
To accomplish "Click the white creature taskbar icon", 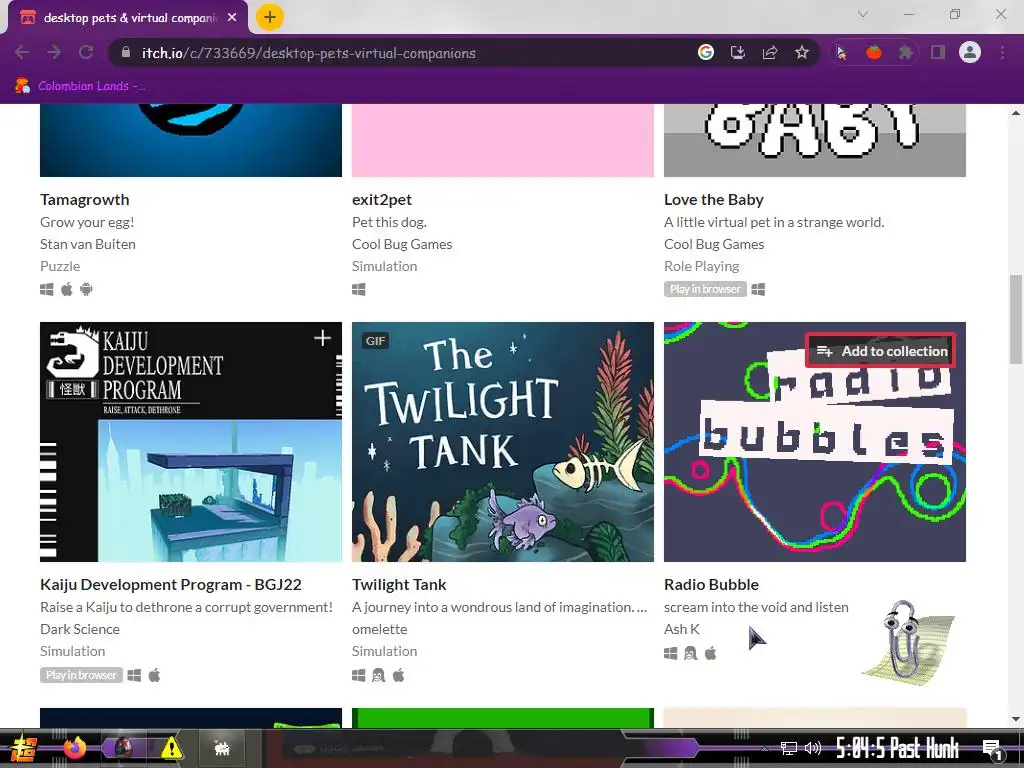I will click(222, 748).
